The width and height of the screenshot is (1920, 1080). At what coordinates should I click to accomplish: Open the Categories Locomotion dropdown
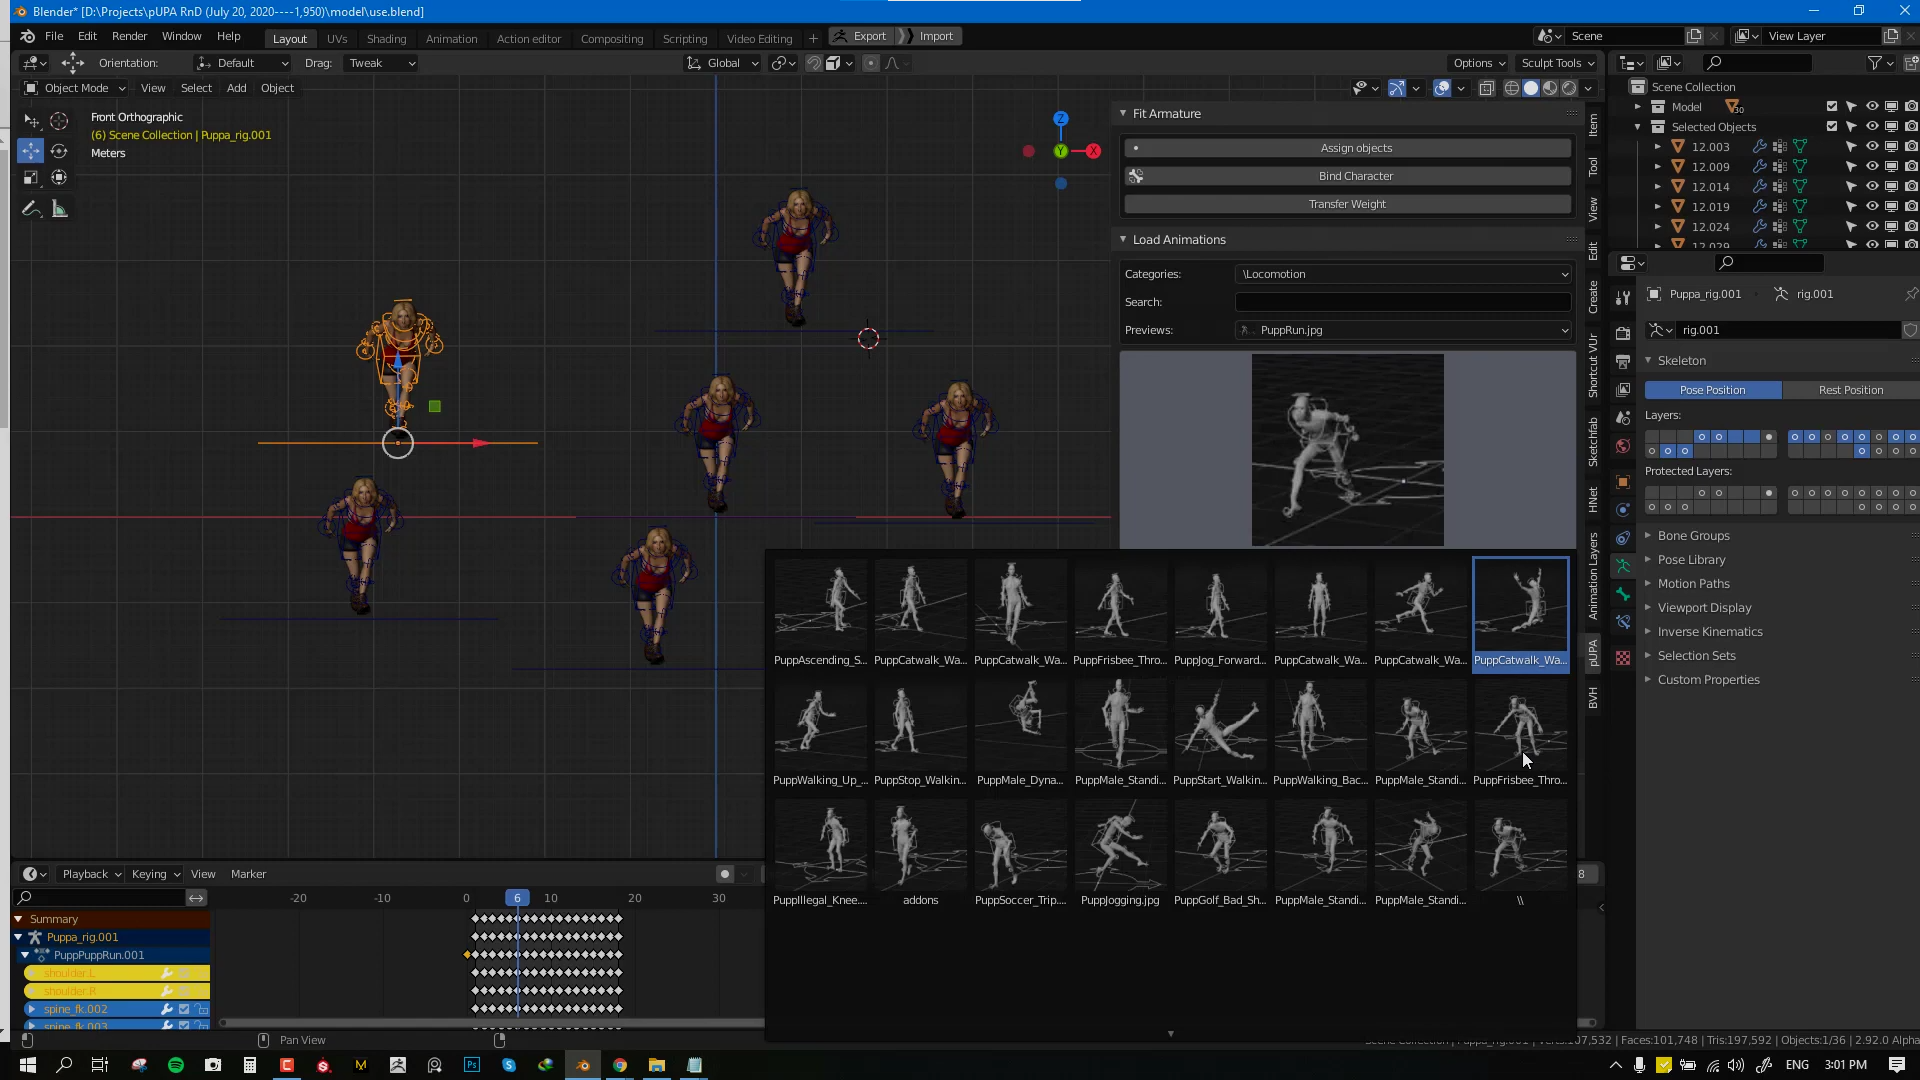[x=1403, y=274]
